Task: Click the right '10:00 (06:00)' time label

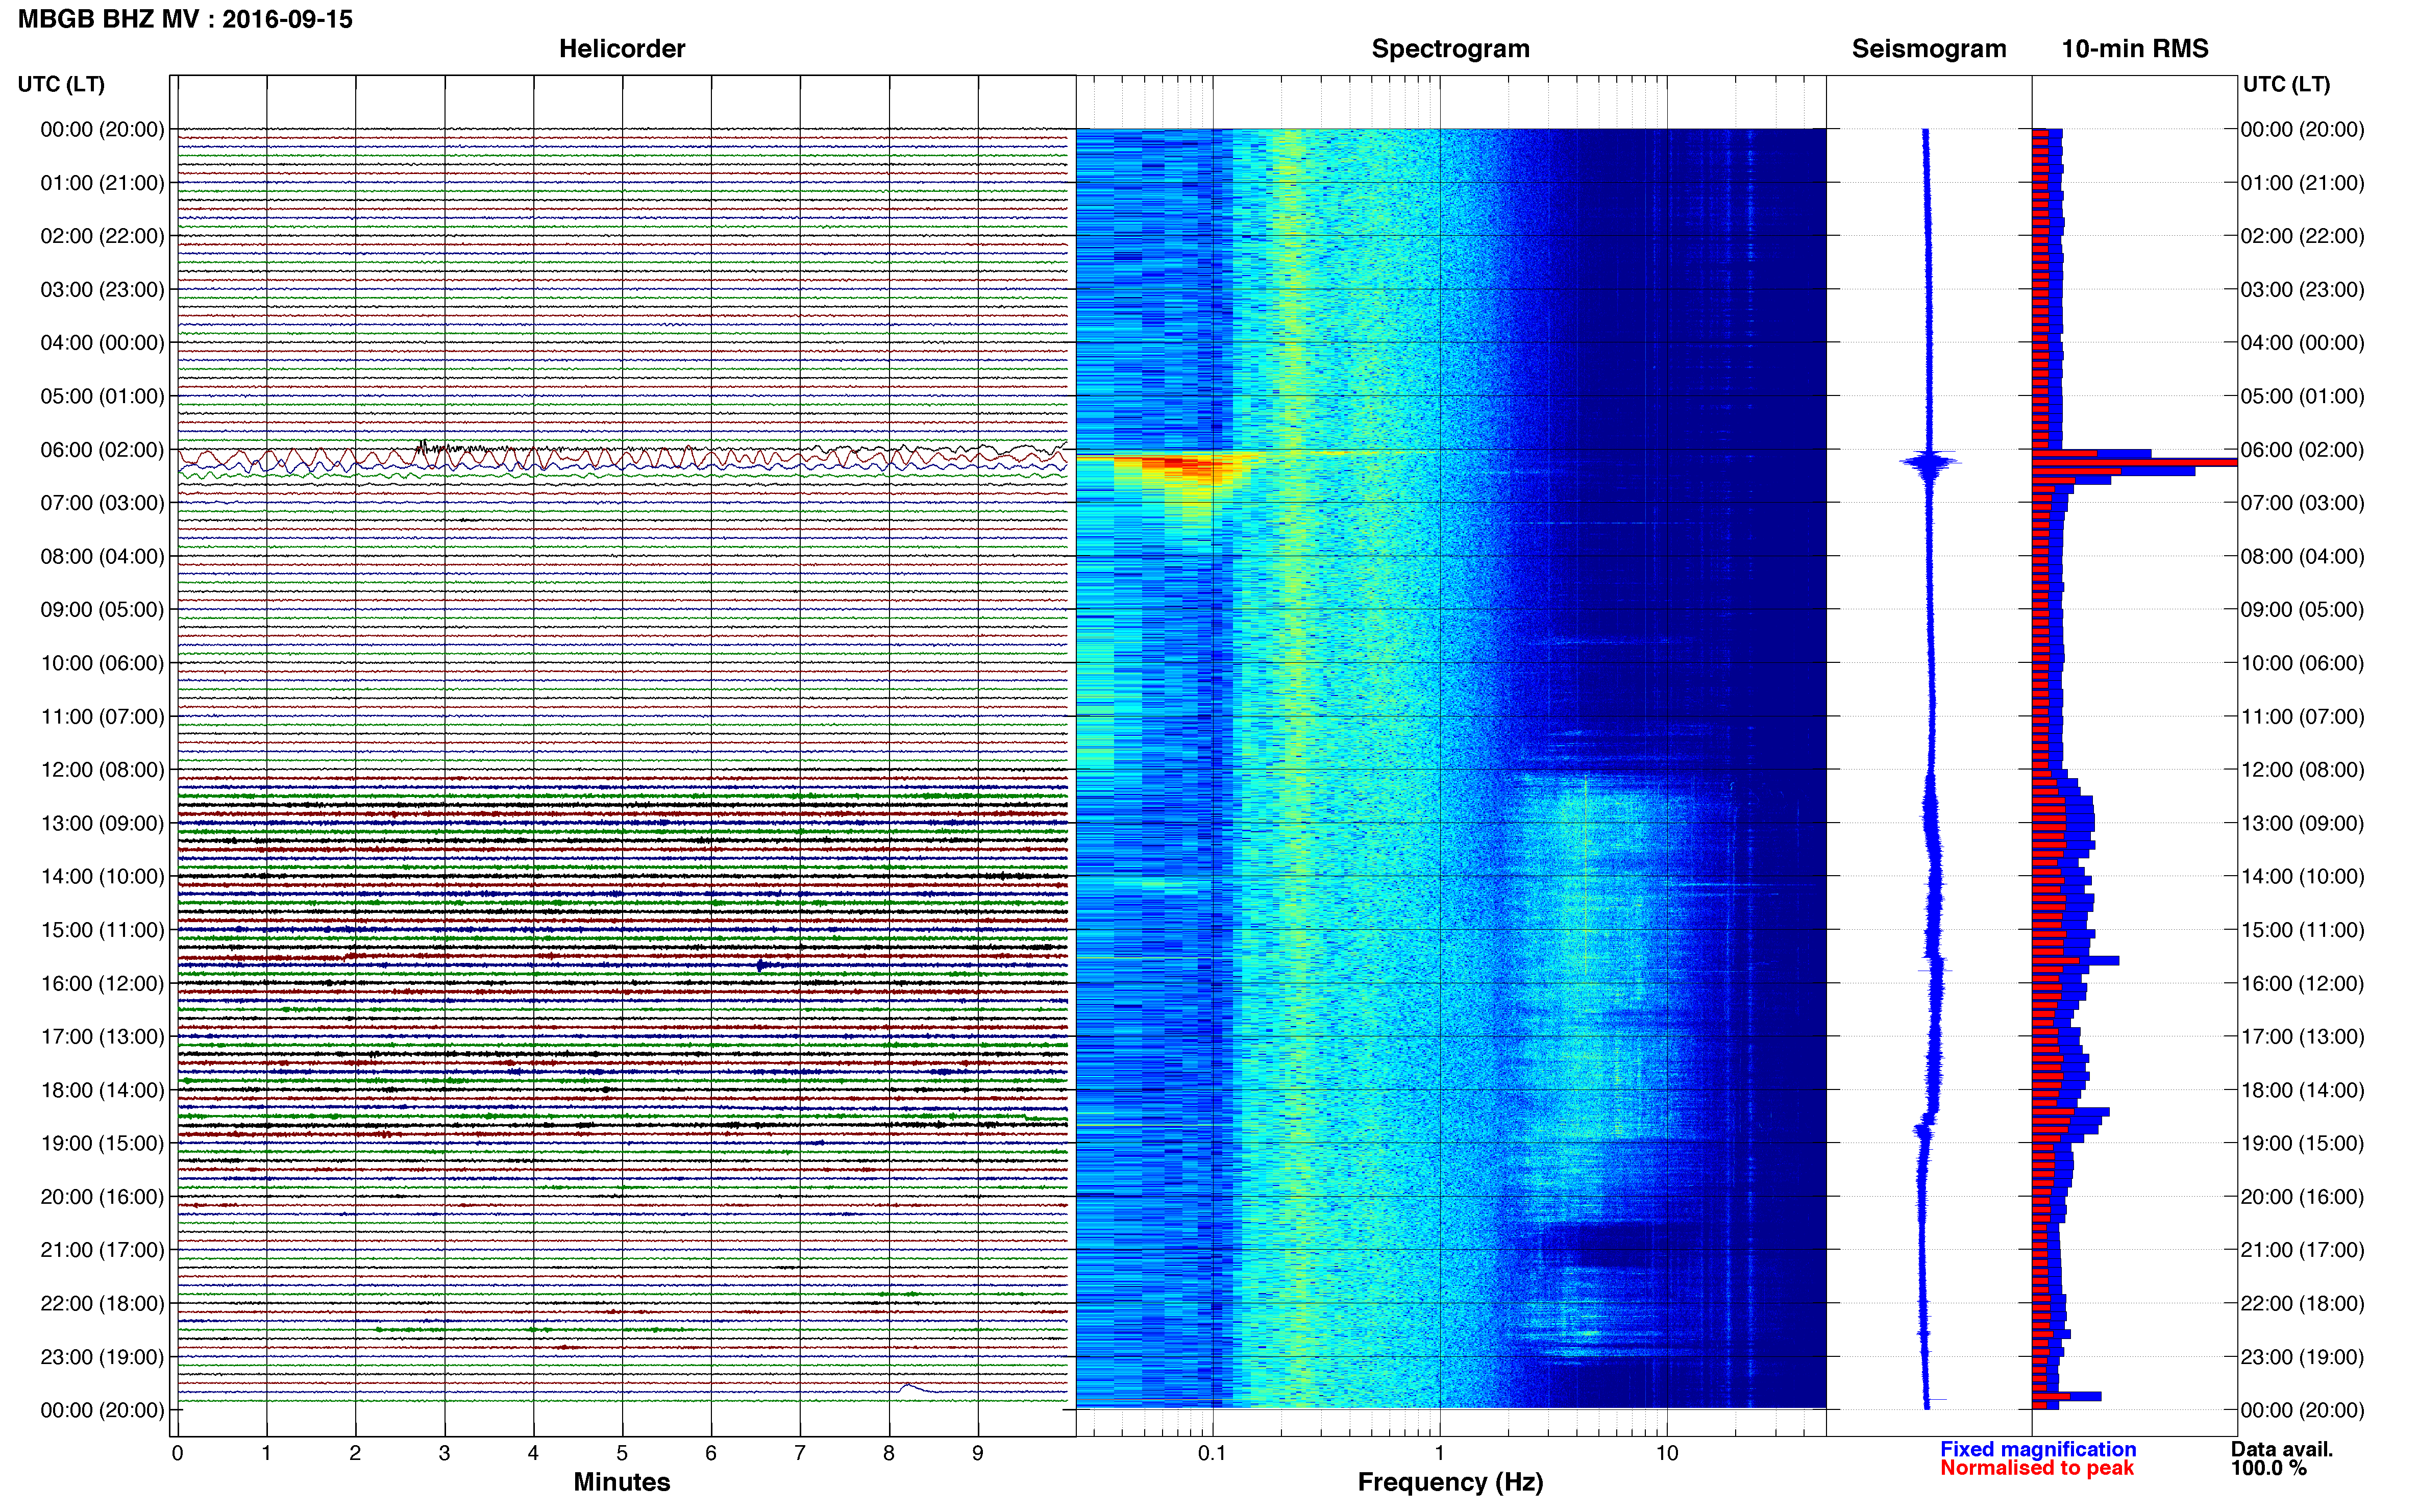Action: tap(2302, 663)
